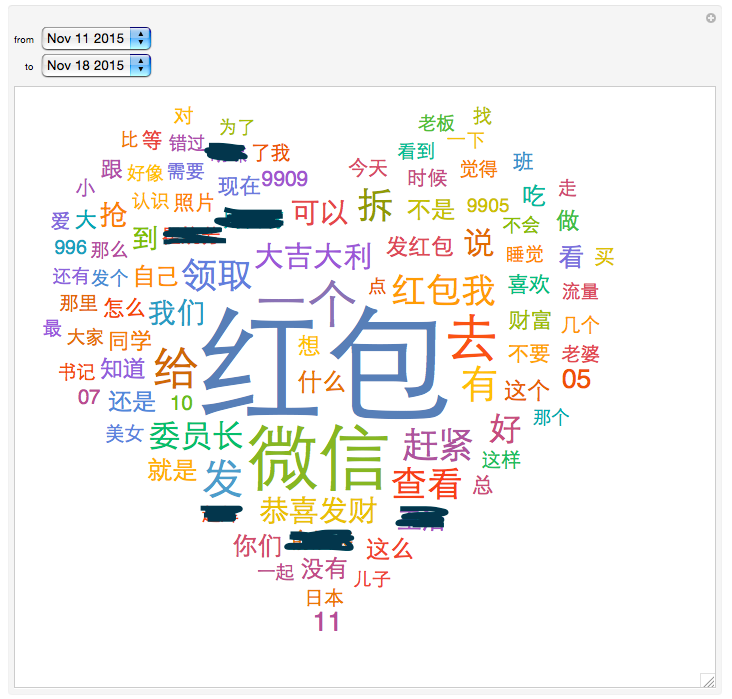The width and height of the screenshot is (732, 699).
Task: Click the orange word 那里
Action: [x=78, y=304]
